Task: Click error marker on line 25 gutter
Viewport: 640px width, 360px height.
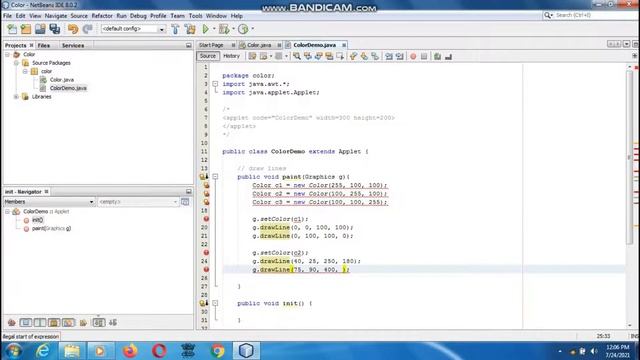Action: click(206, 269)
